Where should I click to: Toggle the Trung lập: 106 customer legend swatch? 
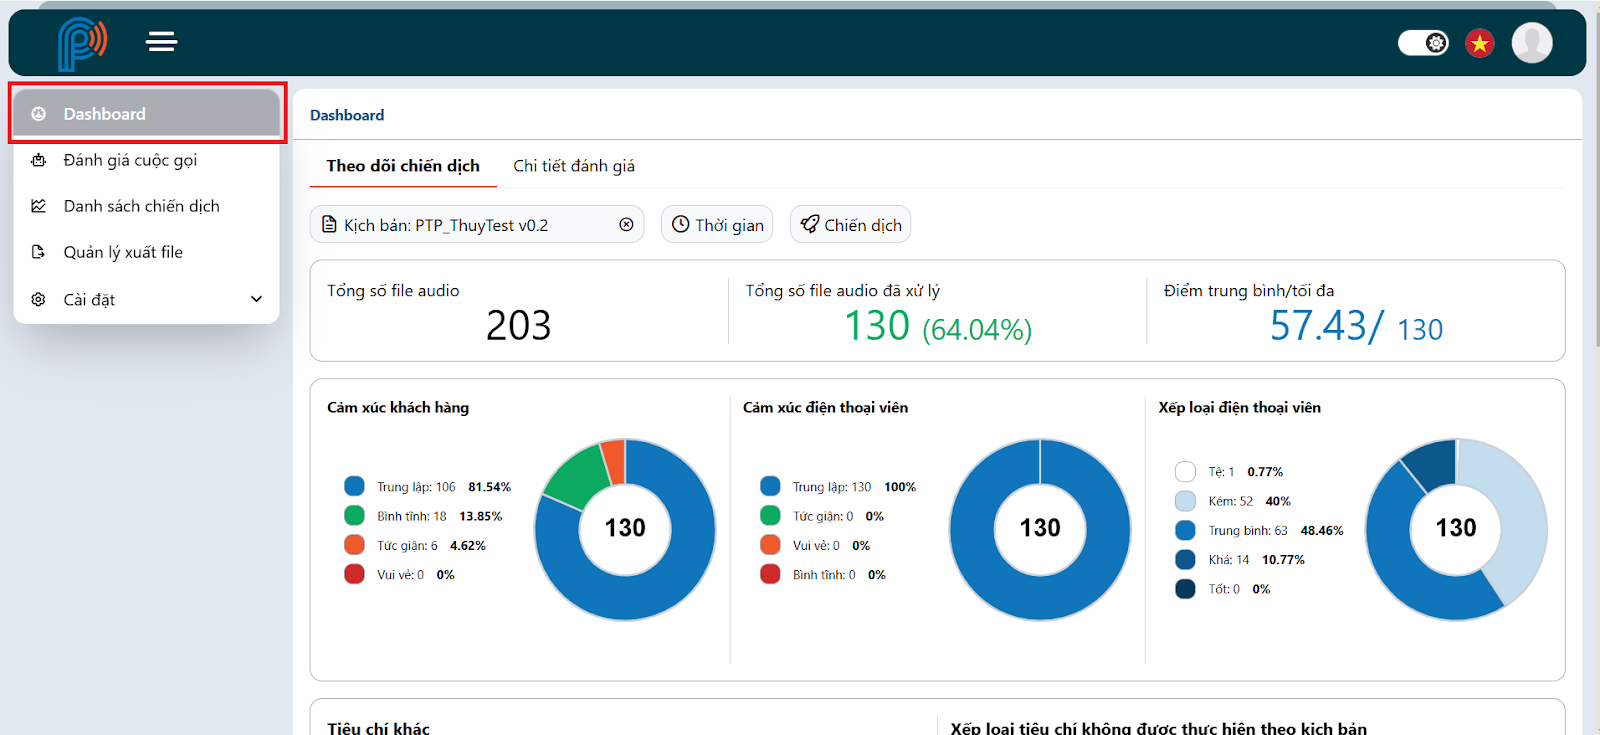[354, 486]
